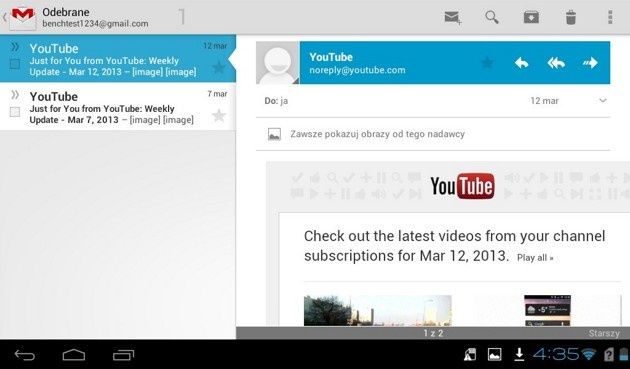Tap the battery status icon
This screenshot has height=369, width=630.
[x=624, y=354]
